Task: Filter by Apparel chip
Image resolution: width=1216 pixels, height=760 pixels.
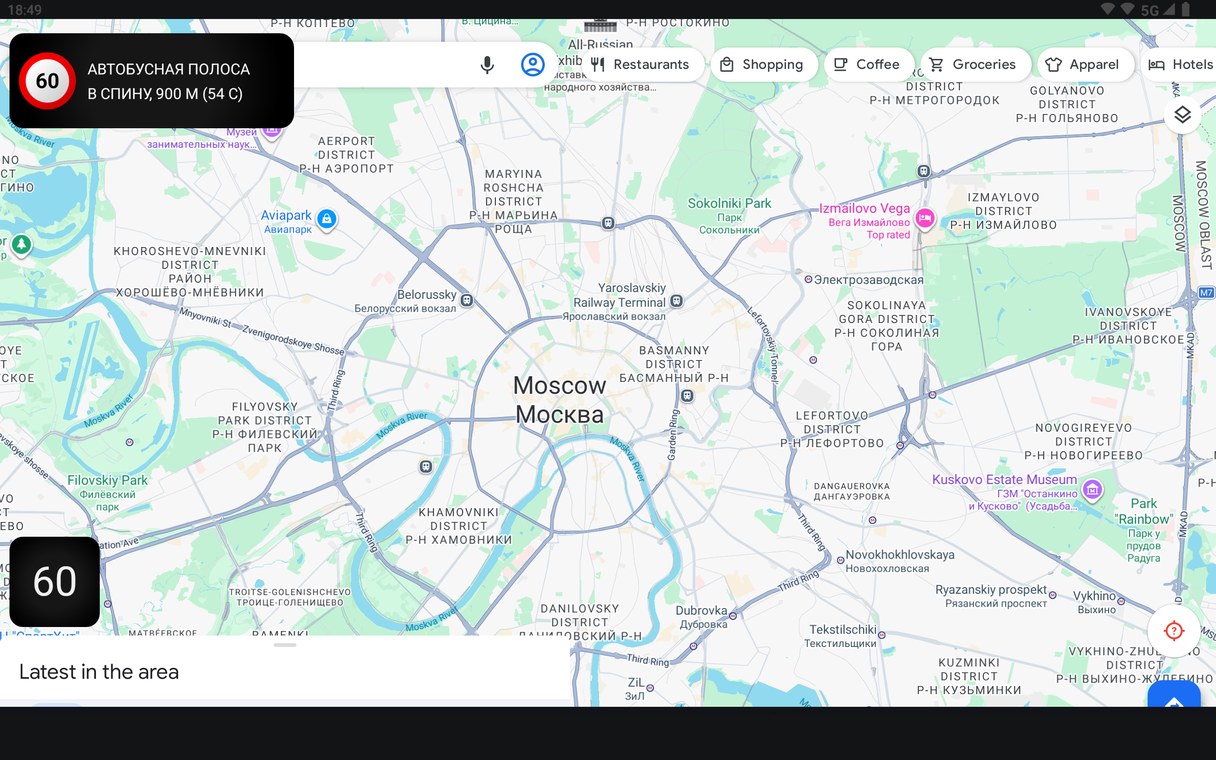Action: click(1083, 65)
